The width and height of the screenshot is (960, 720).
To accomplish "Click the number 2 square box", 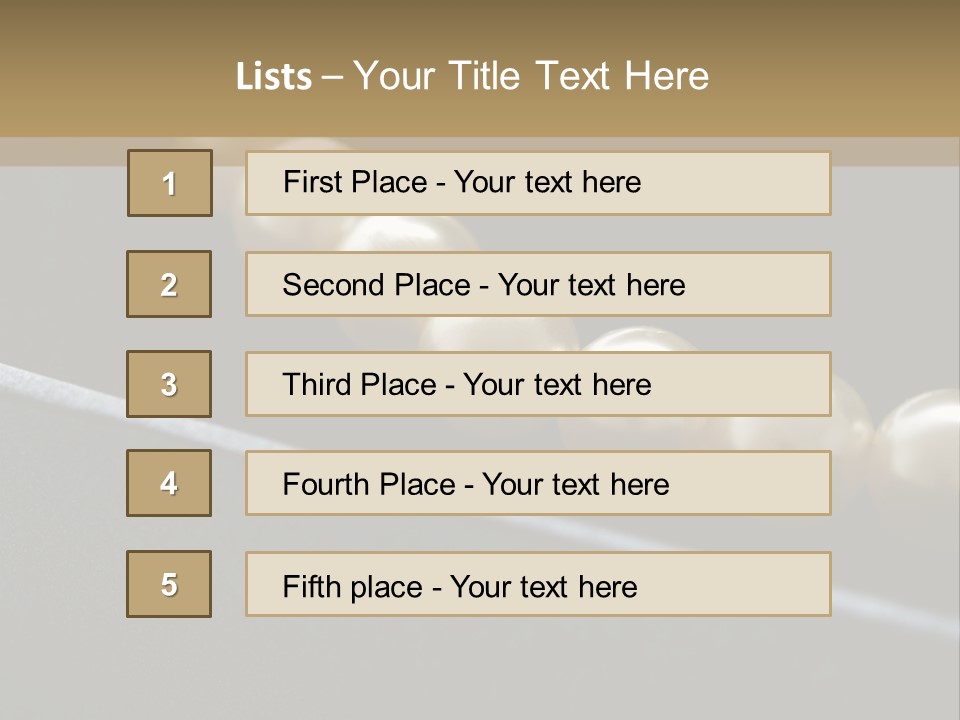I will tap(169, 284).
